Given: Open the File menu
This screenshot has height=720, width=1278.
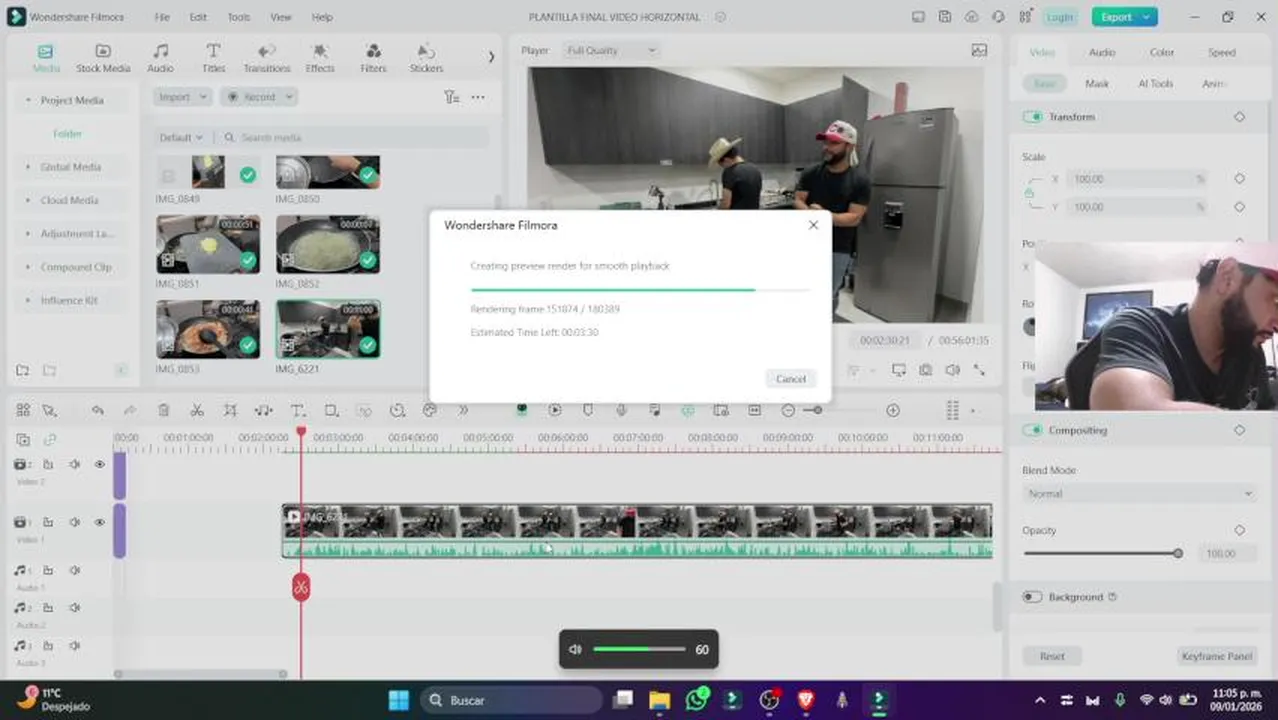Looking at the screenshot, I should coord(162,17).
